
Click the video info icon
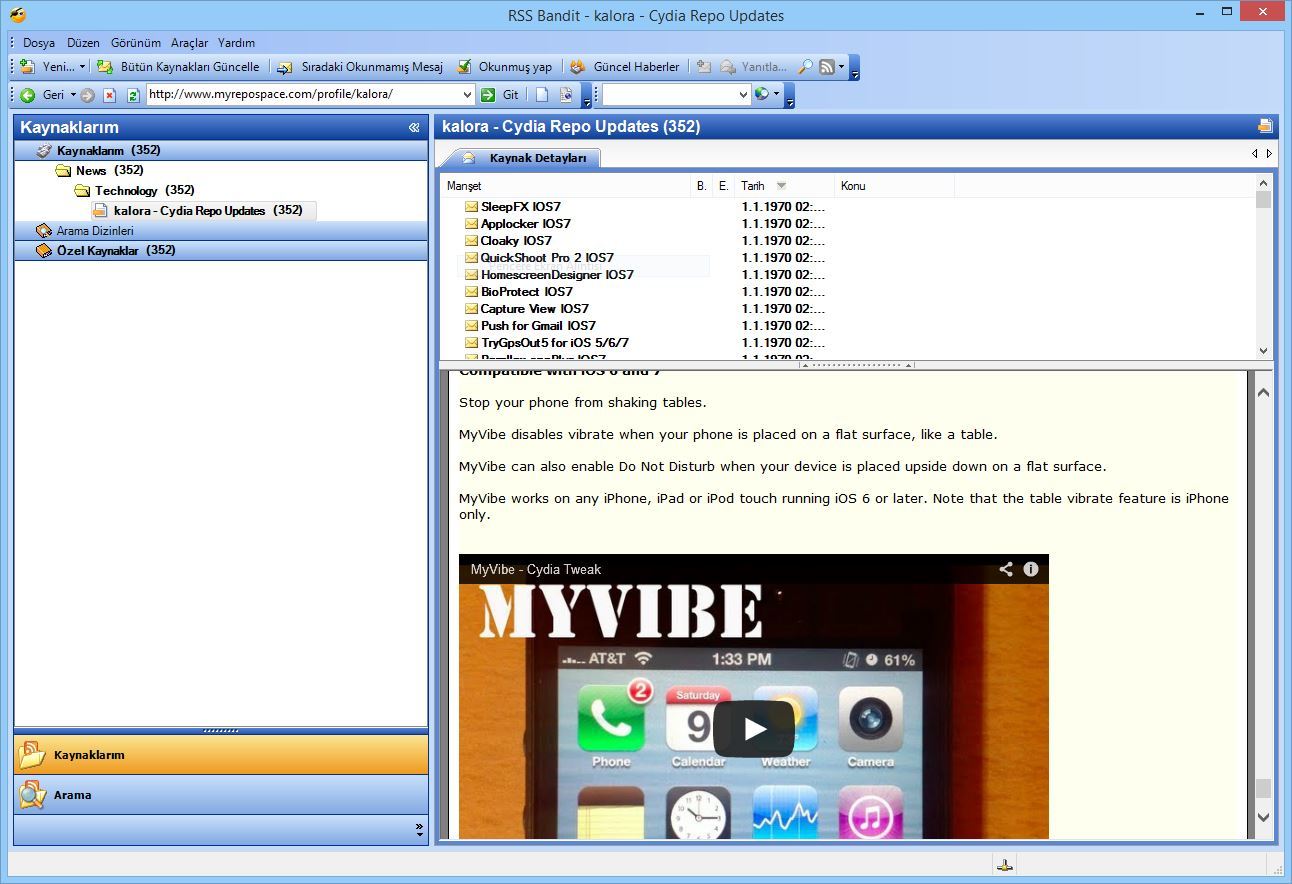click(x=1031, y=569)
